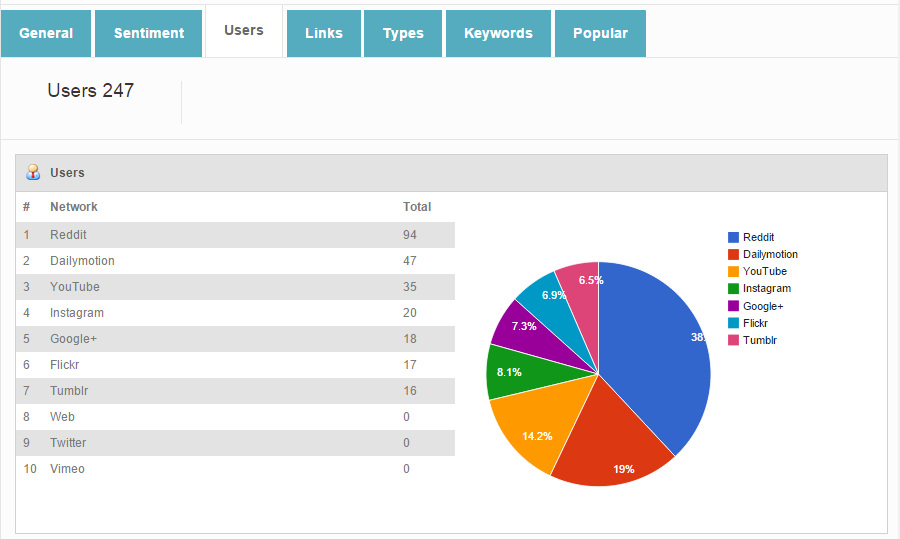Click the Reddit total value 94
This screenshot has height=539, width=900.
pyautogui.click(x=410, y=235)
